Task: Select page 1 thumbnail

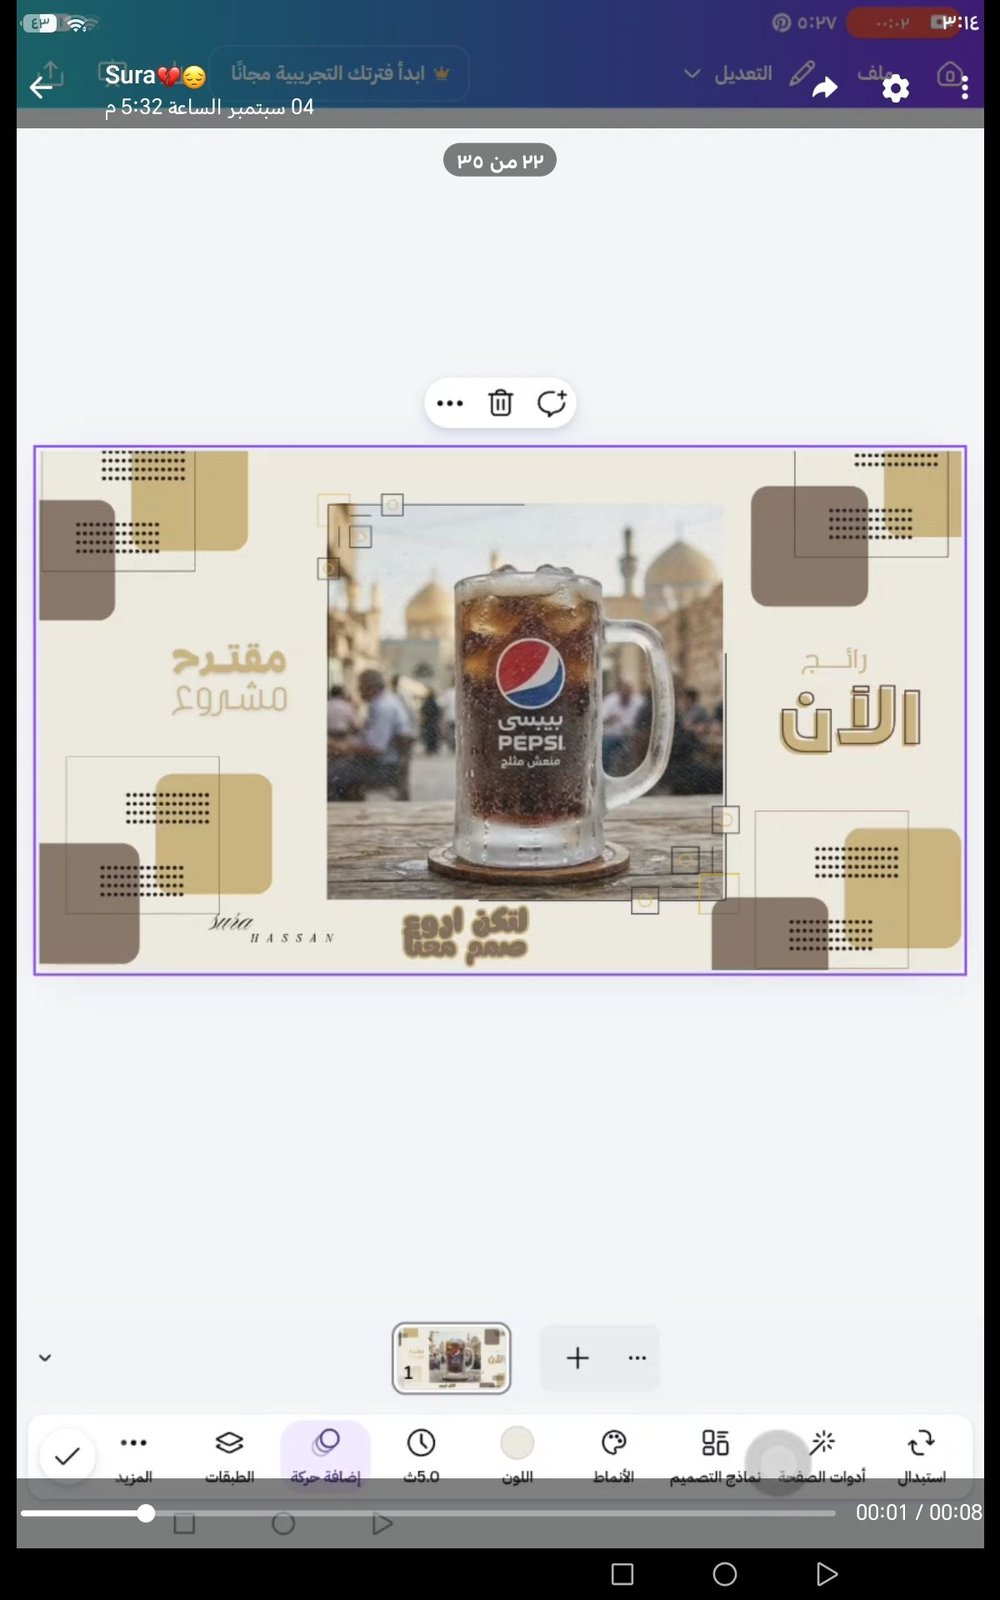Action: pos(451,1358)
